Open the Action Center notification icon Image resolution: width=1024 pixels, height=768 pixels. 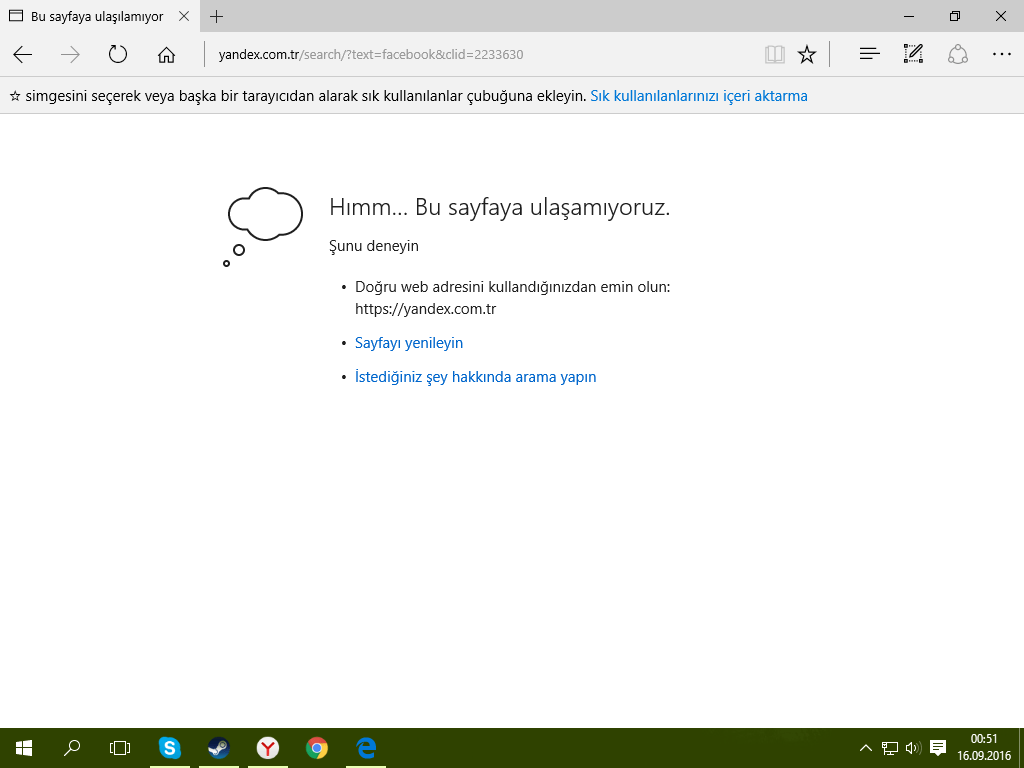[938, 747]
